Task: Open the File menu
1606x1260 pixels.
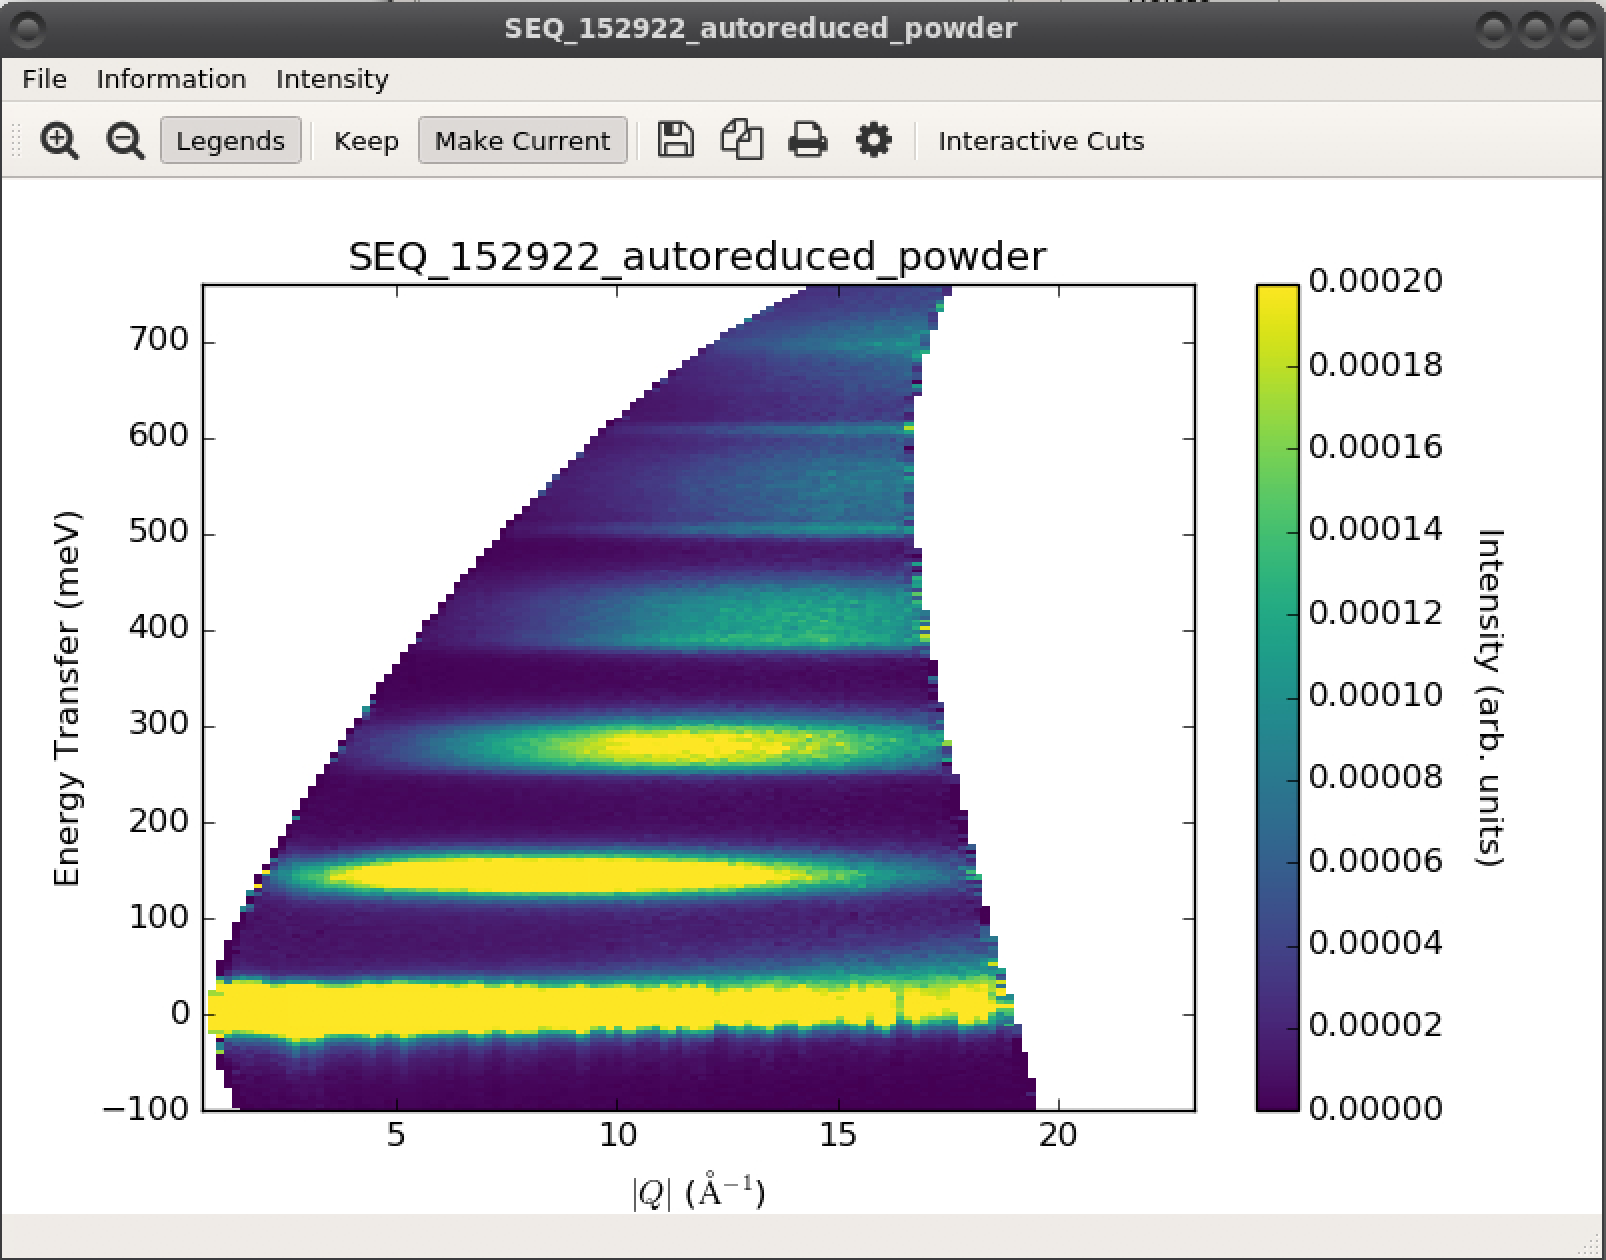Action: (44, 79)
